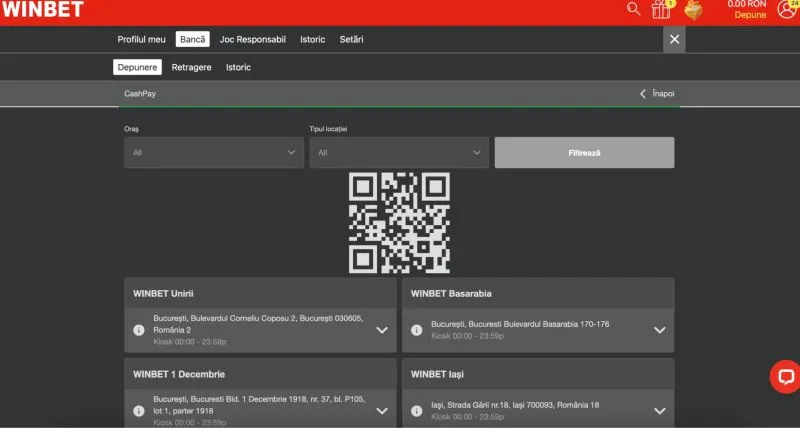Viewport: 800px width, 428px height.
Task: Click the WINBET Basarabia location heading
Action: (x=451, y=293)
